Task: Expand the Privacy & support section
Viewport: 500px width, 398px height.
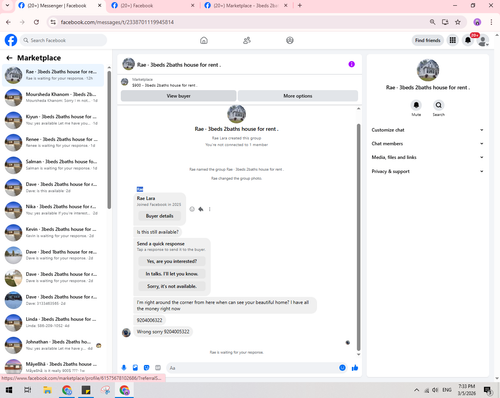Action: coord(427,171)
